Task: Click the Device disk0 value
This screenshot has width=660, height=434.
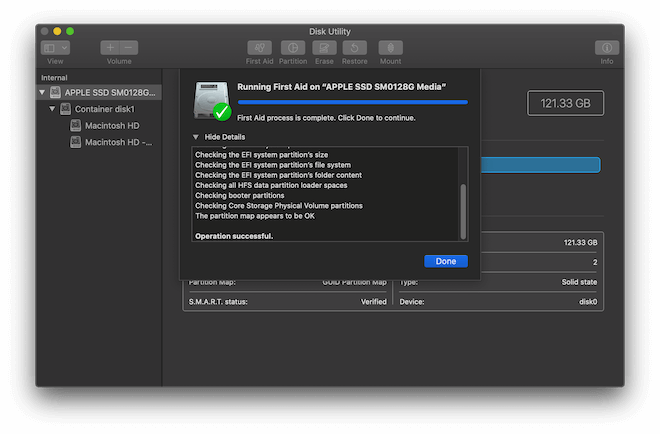Action: (588, 302)
